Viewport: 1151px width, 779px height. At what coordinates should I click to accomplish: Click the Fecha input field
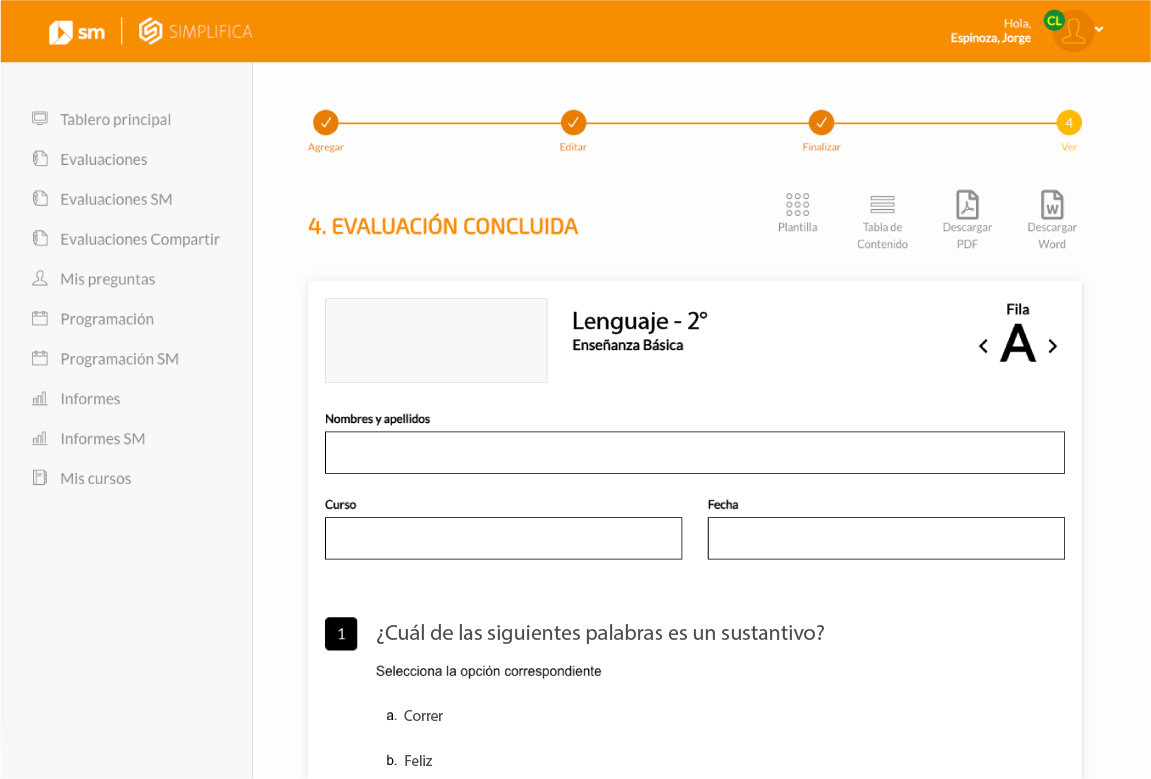886,538
